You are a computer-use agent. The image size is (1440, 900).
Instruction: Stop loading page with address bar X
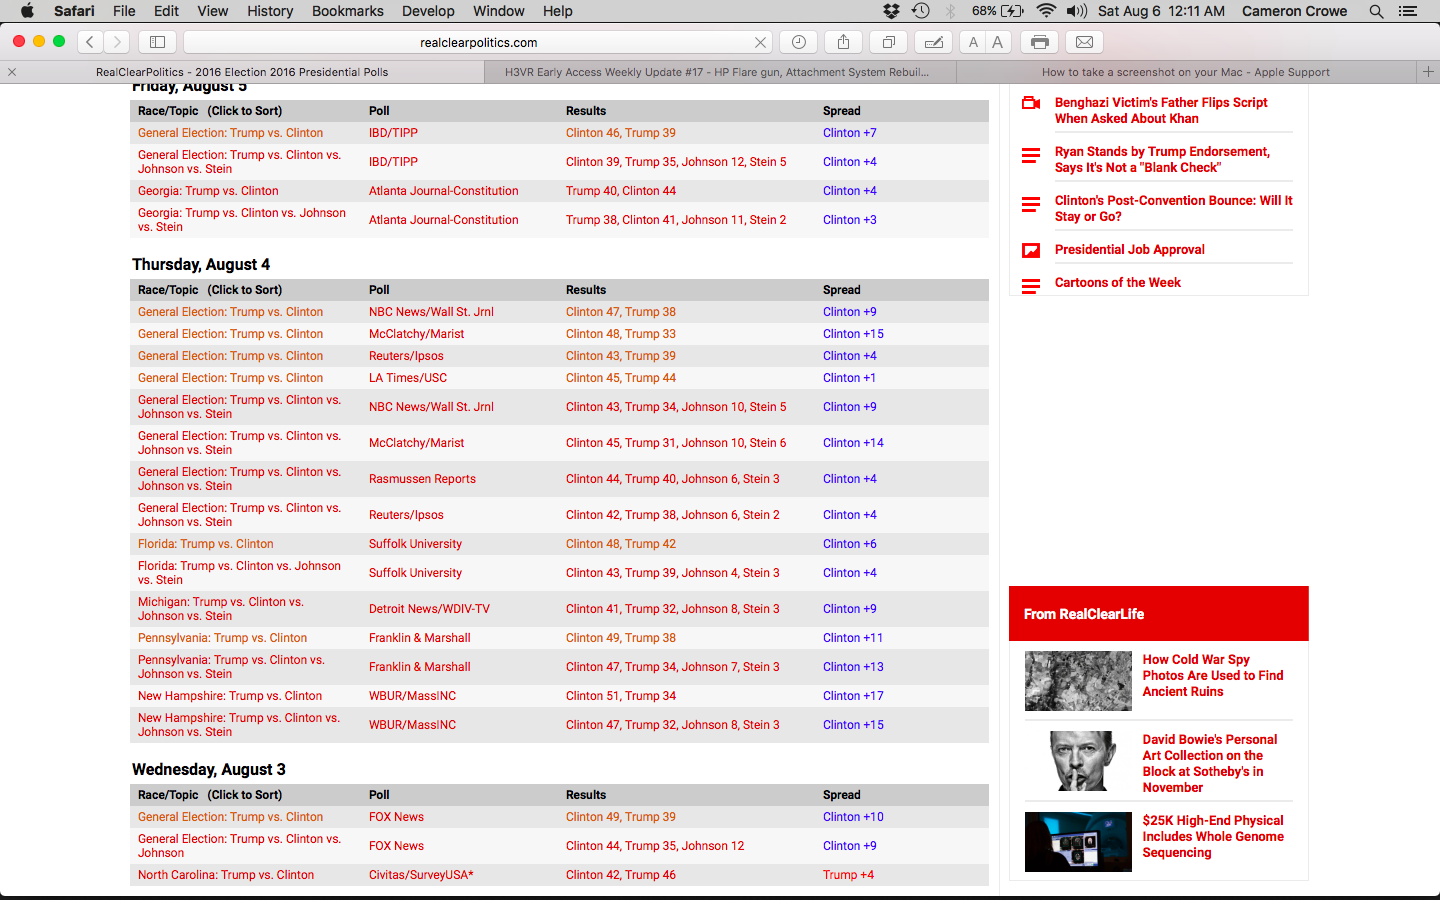(x=760, y=42)
